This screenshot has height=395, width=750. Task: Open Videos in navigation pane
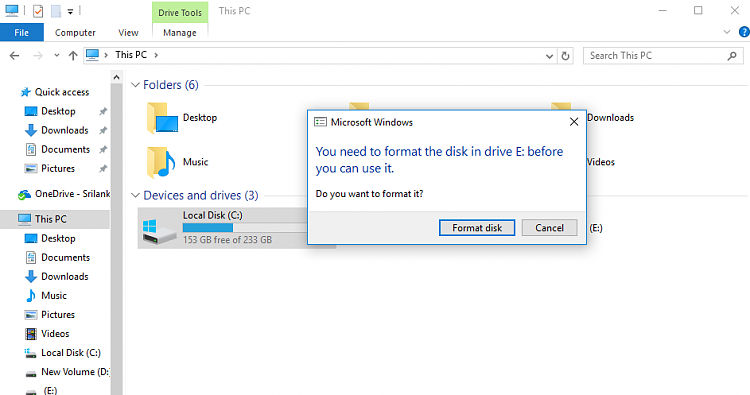(55, 334)
